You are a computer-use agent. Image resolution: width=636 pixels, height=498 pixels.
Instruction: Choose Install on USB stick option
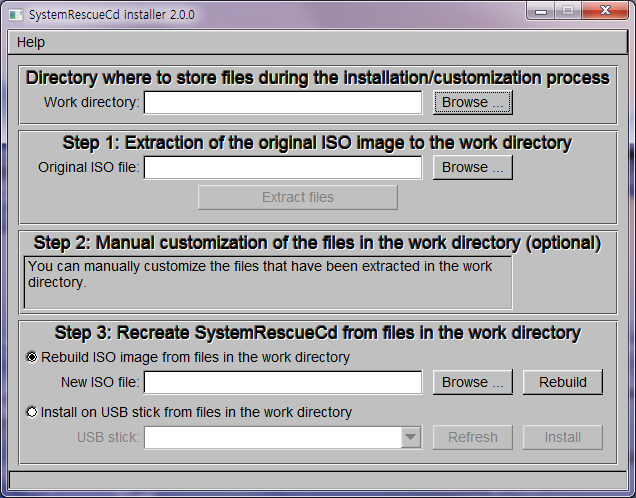32,412
